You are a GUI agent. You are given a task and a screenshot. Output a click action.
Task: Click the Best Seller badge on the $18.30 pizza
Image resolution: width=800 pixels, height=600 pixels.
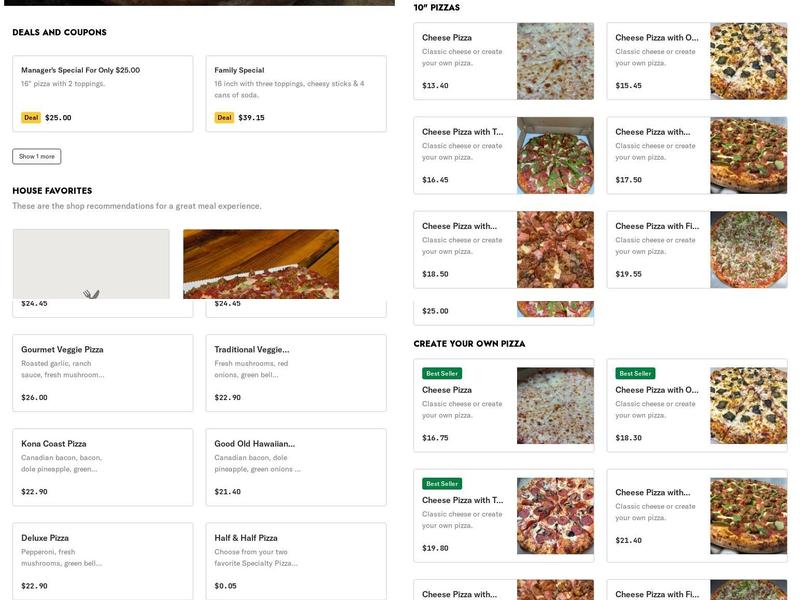(x=634, y=371)
